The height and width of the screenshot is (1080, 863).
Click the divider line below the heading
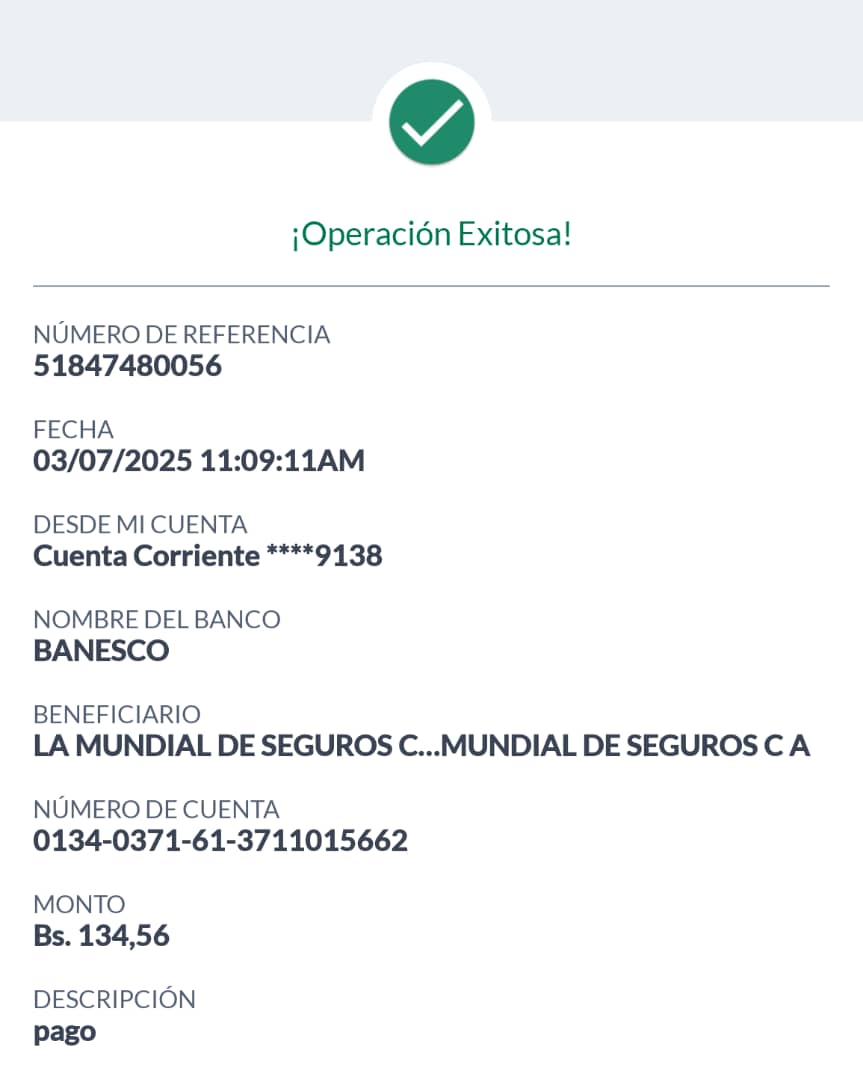(x=431, y=286)
